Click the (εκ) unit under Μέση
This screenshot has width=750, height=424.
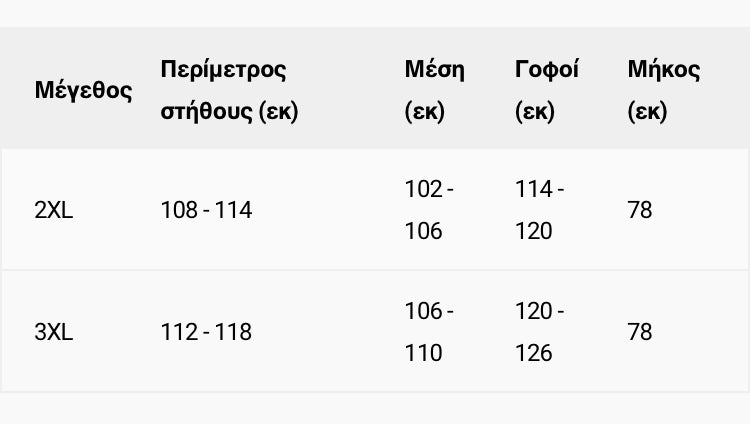coord(424,112)
